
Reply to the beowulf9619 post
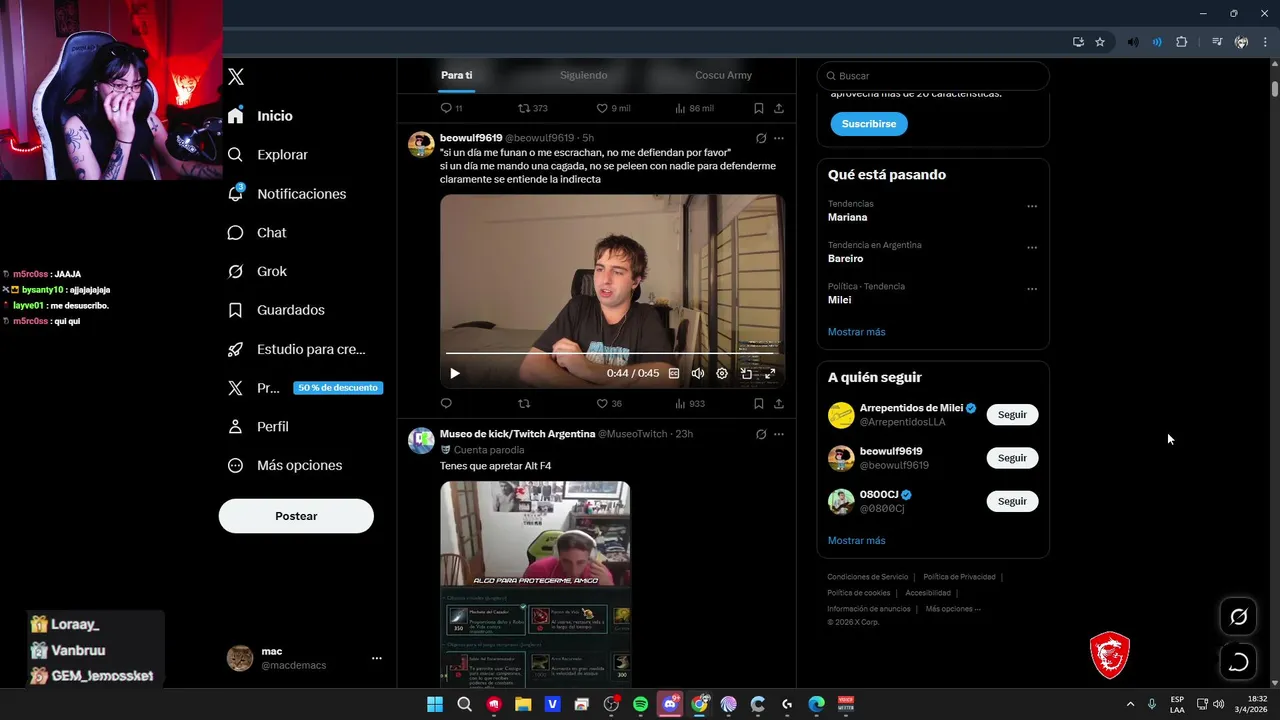pos(446,404)
